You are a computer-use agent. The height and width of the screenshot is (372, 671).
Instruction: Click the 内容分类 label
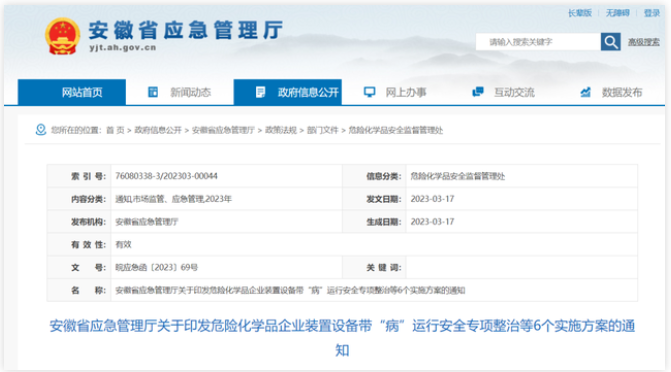[88, 199]
